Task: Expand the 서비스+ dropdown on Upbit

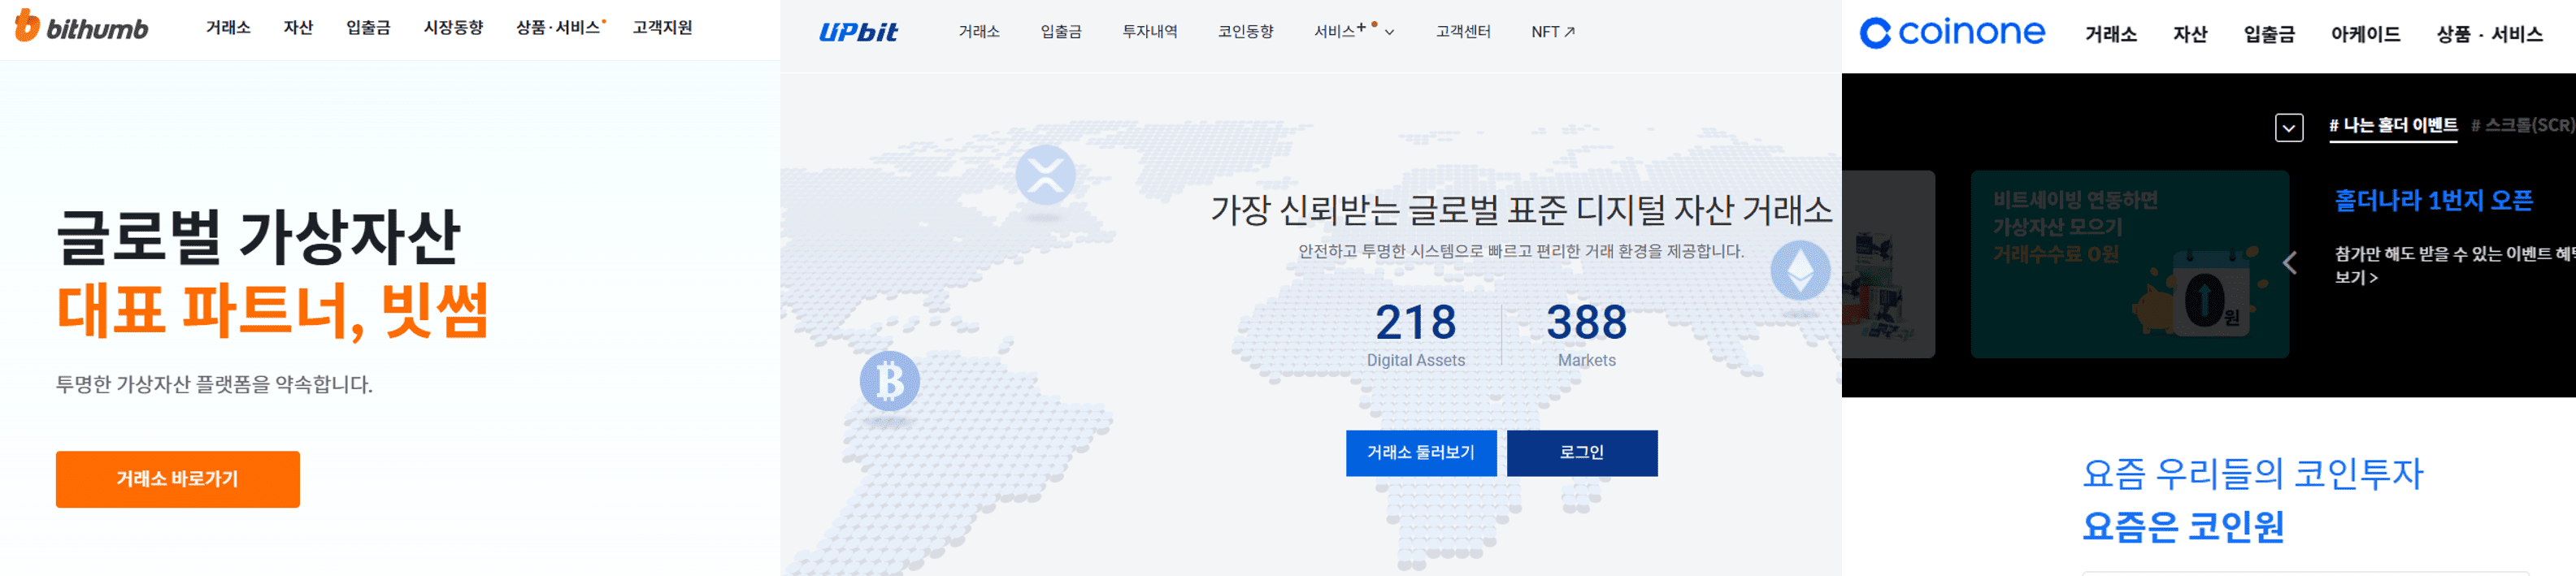Action: 1354,32
